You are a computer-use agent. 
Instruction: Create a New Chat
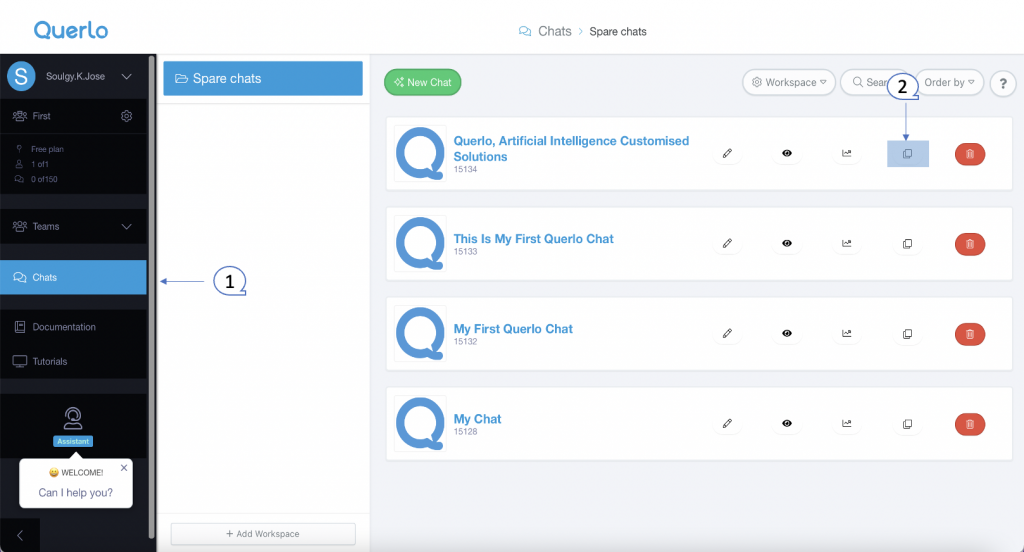pyautogui.click(x=423, y=82)
